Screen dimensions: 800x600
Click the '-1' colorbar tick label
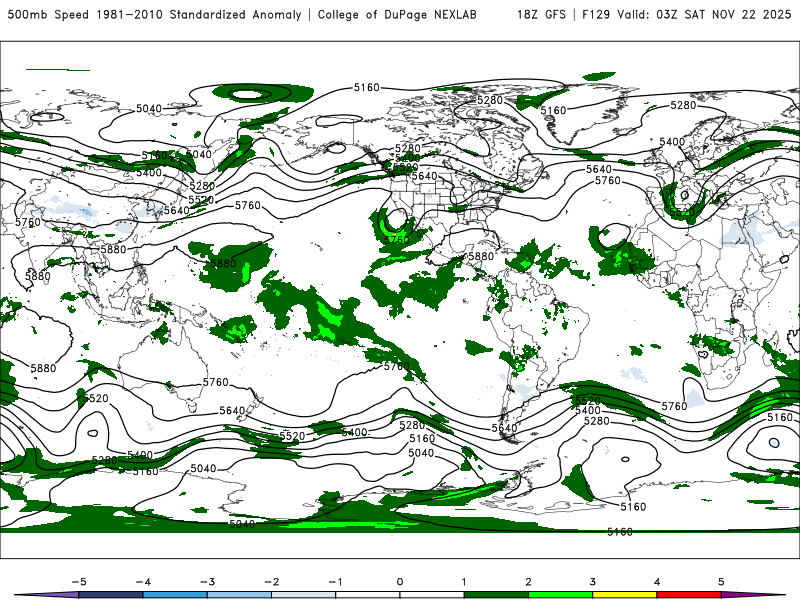tap(335, 582)
